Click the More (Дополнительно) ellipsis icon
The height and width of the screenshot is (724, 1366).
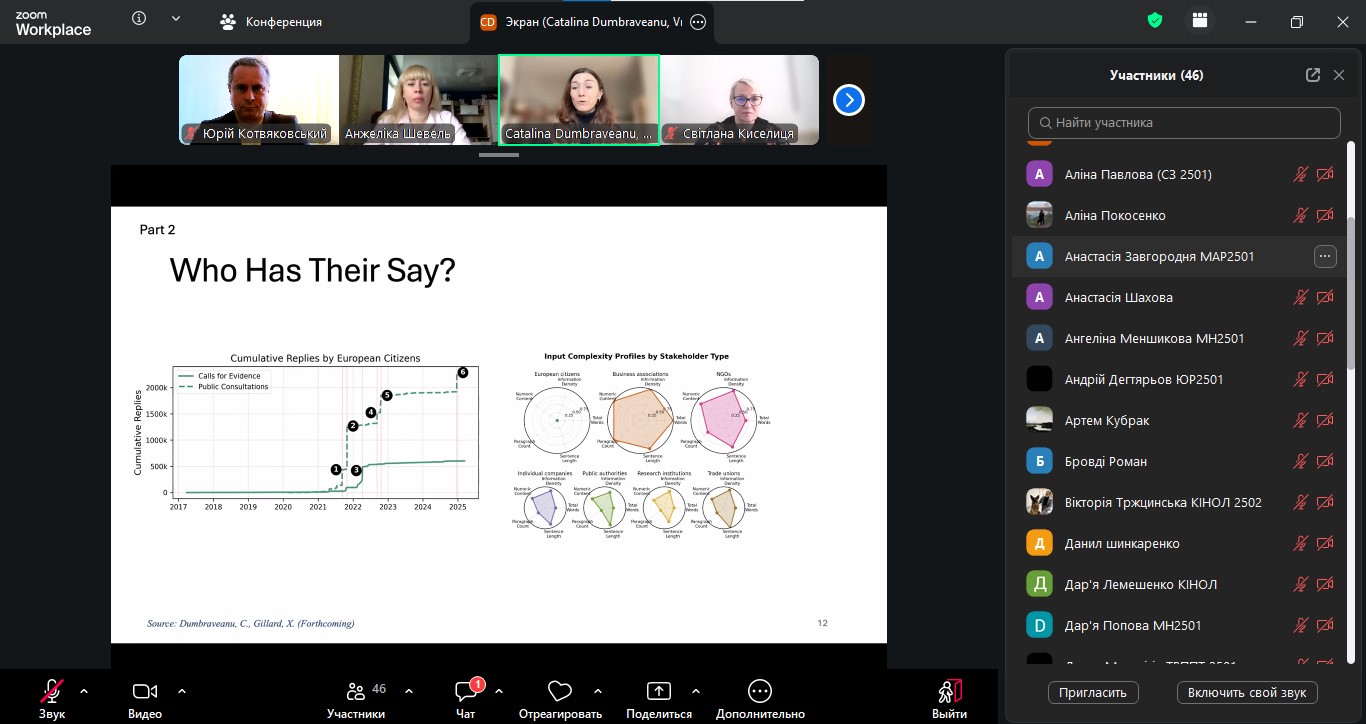[760, 691]
